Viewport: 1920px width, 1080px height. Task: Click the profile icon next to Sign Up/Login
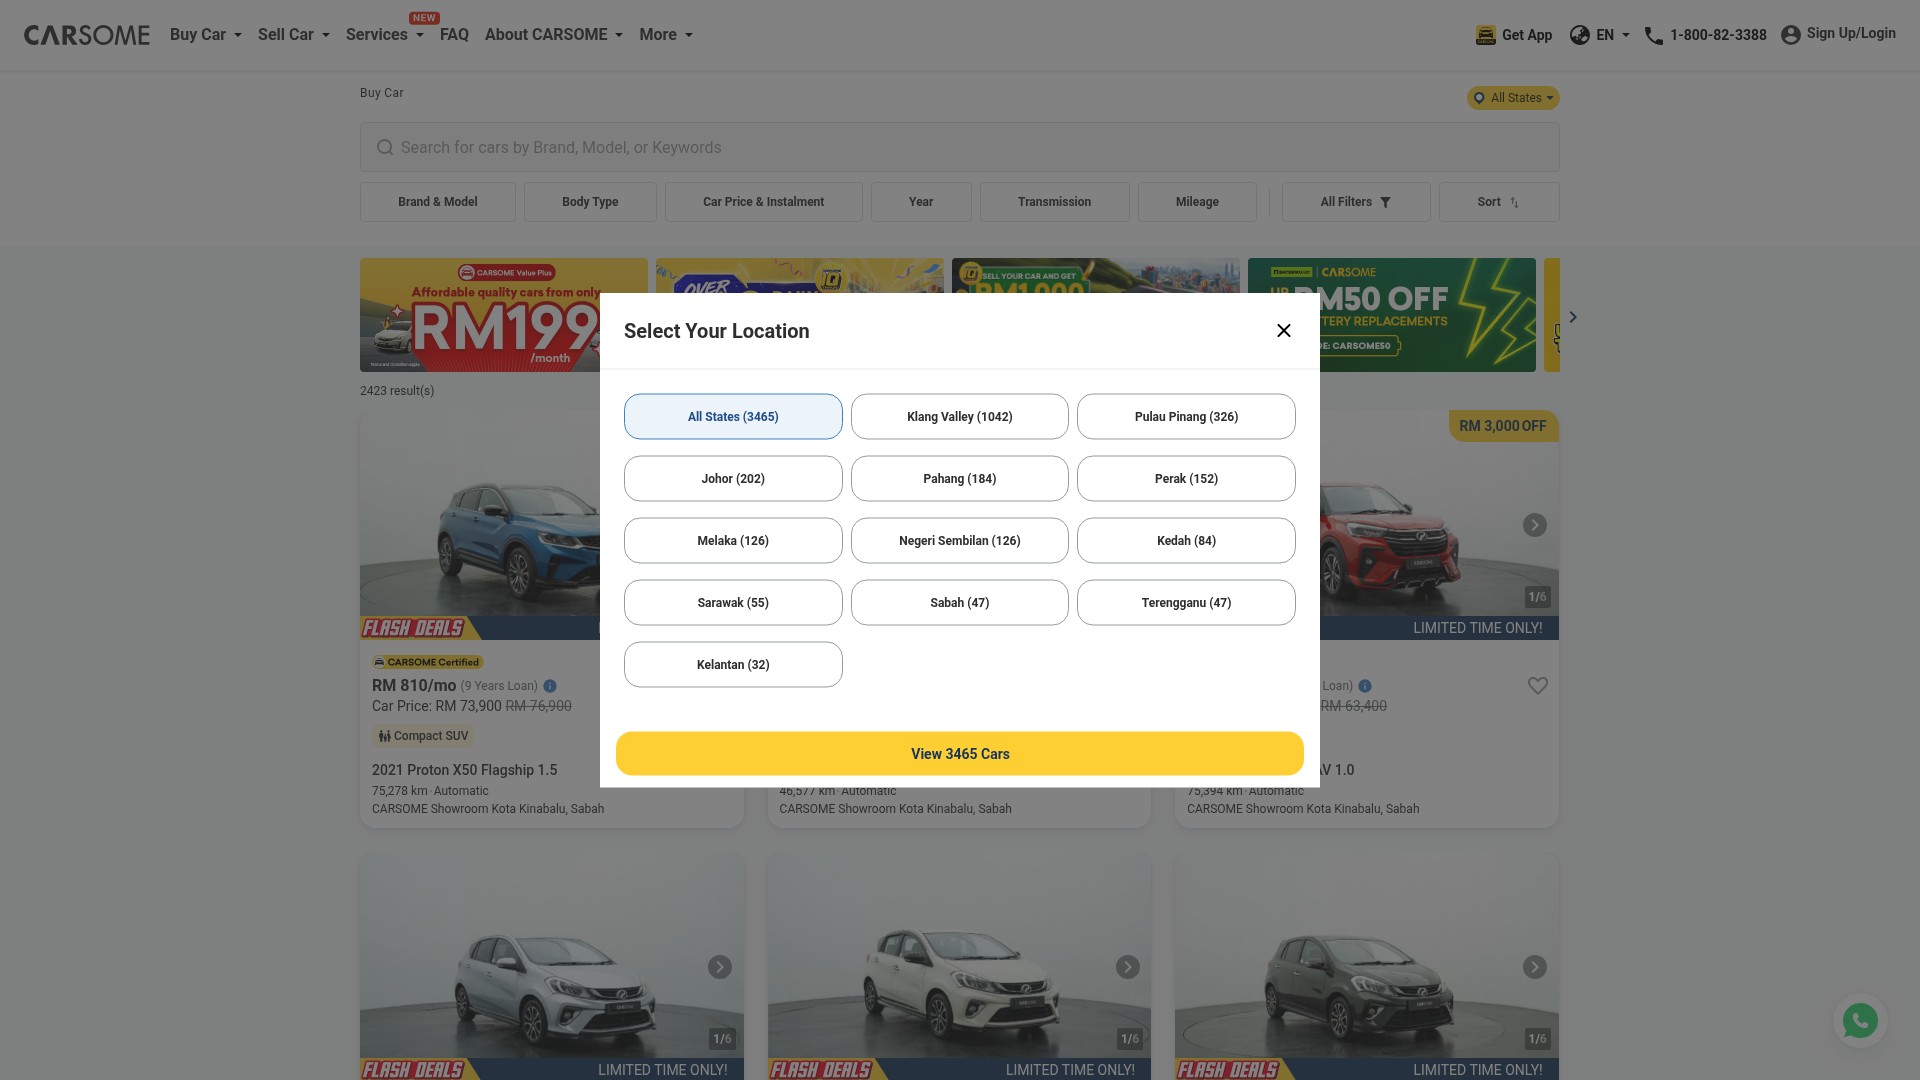coord(1791,35)
